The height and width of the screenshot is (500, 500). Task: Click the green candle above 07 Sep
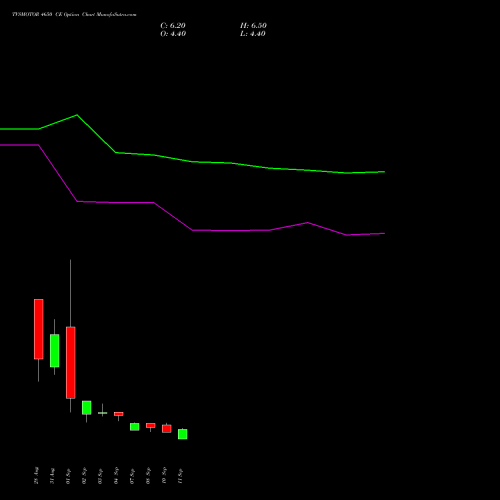click(x=135, y=427)
